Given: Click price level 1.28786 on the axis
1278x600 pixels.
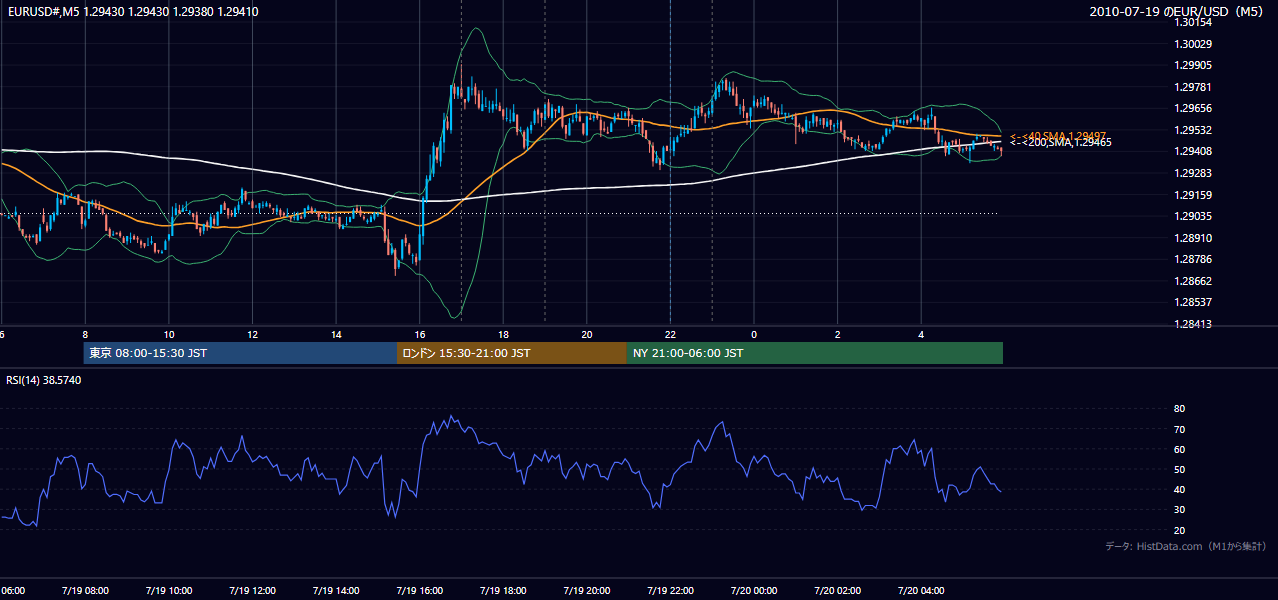Looking at the screenshot, I should 1193,259.
